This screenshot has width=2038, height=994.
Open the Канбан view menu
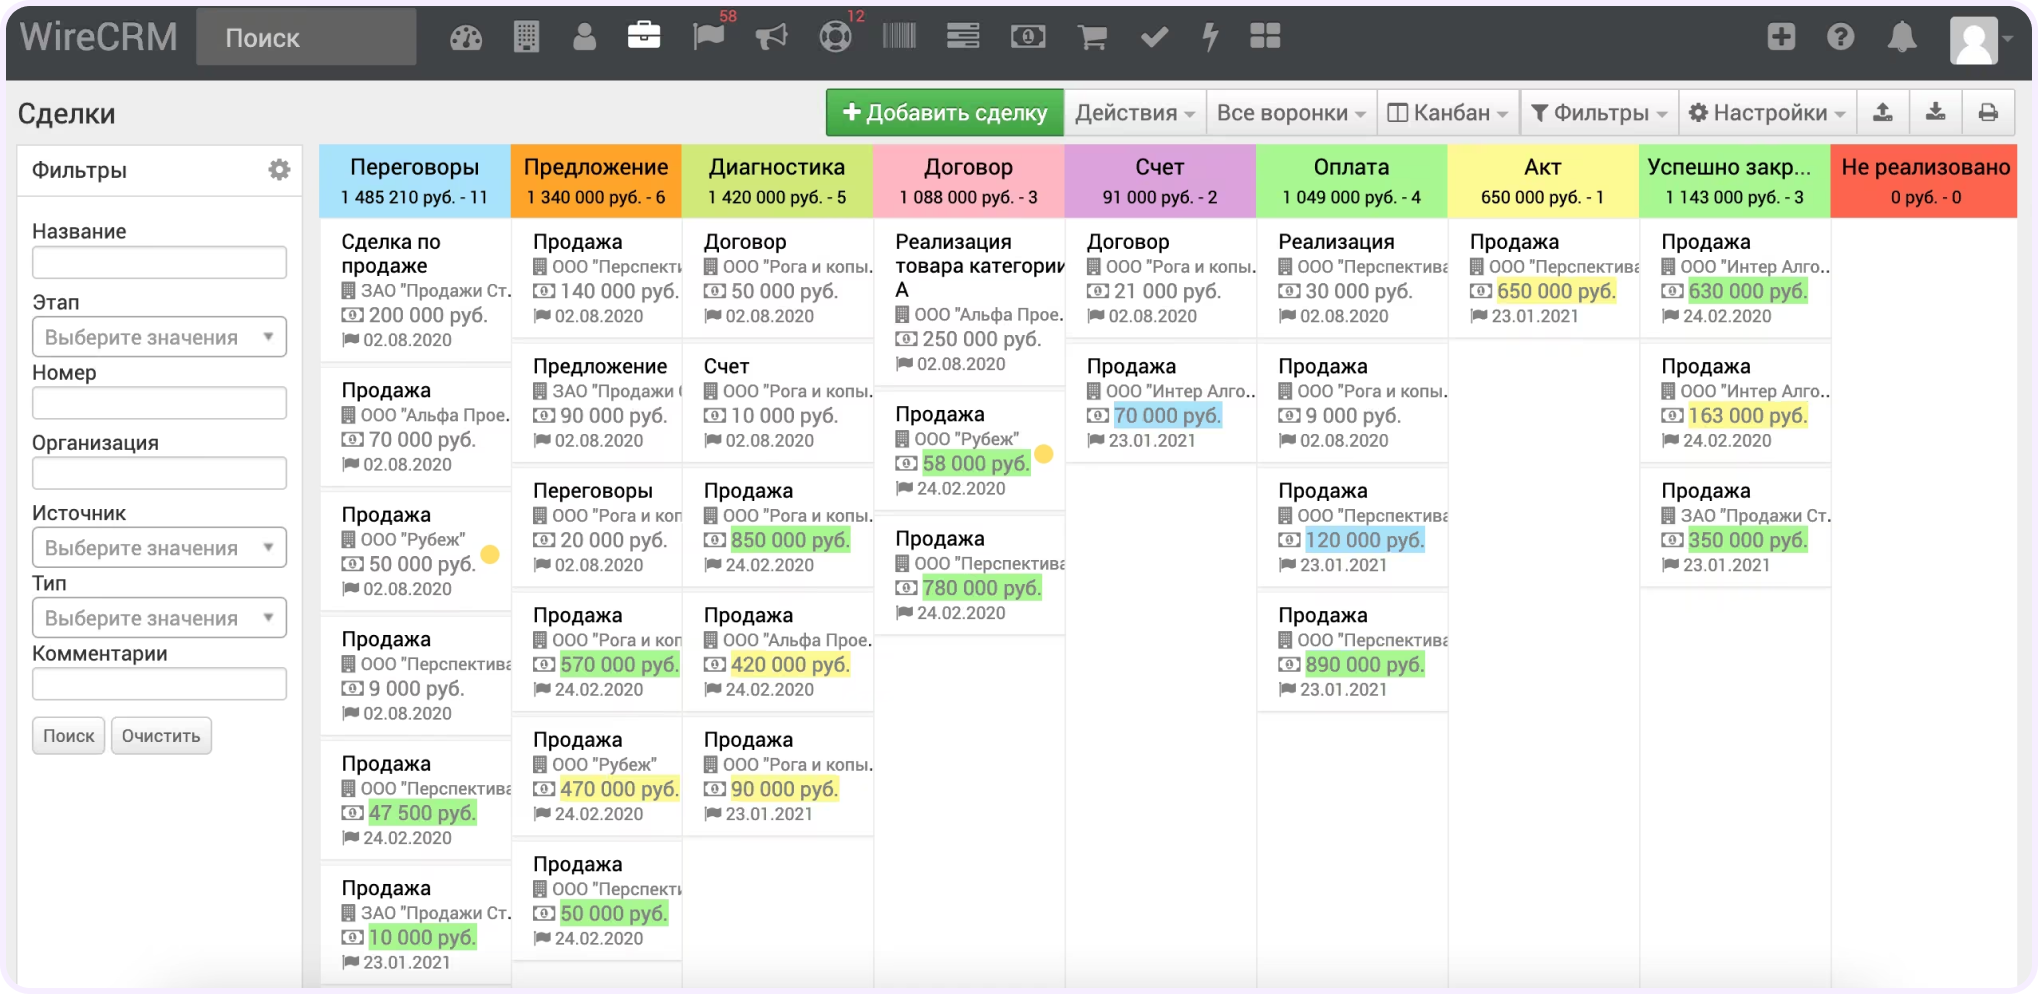1448,112
